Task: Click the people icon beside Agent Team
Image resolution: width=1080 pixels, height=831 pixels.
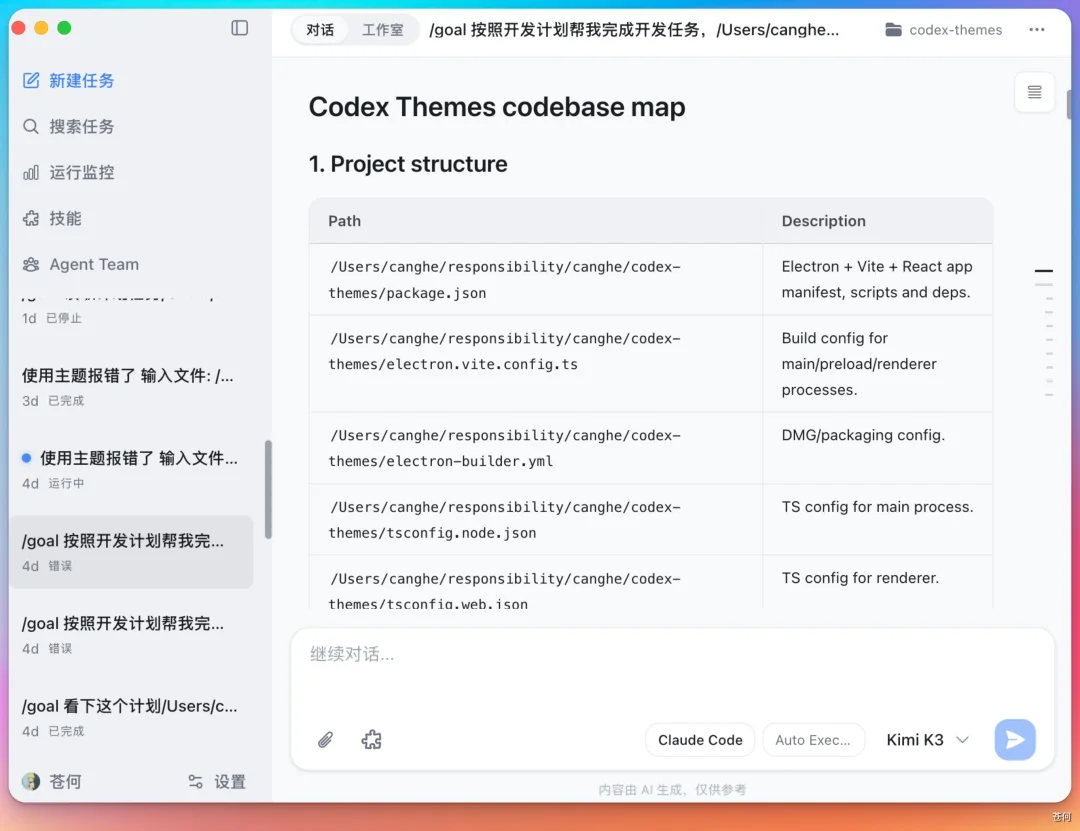Action: [x=31, y=265]
